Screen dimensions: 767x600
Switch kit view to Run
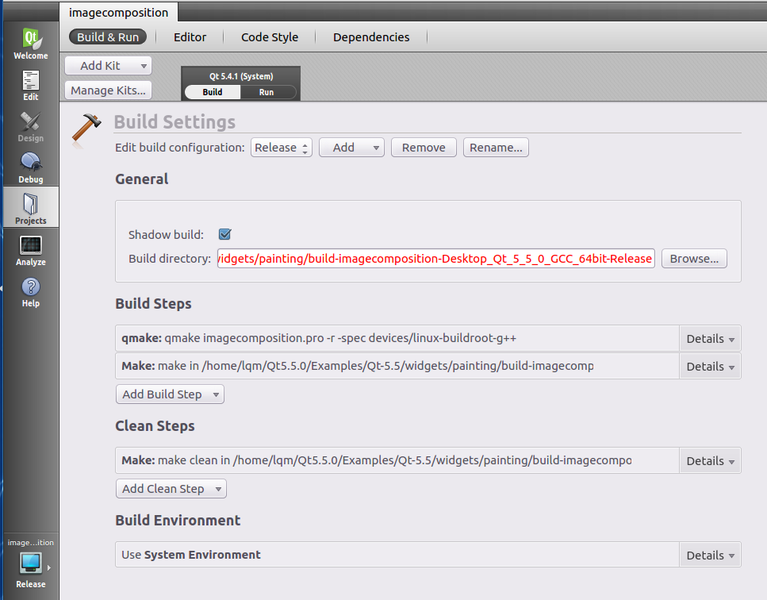(266, 92)
